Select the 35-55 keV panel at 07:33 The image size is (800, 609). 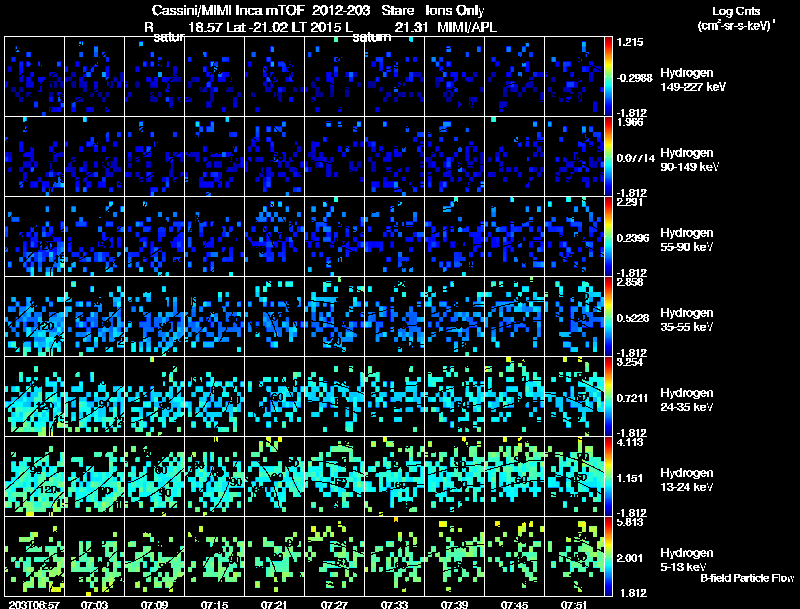(394, 316)
